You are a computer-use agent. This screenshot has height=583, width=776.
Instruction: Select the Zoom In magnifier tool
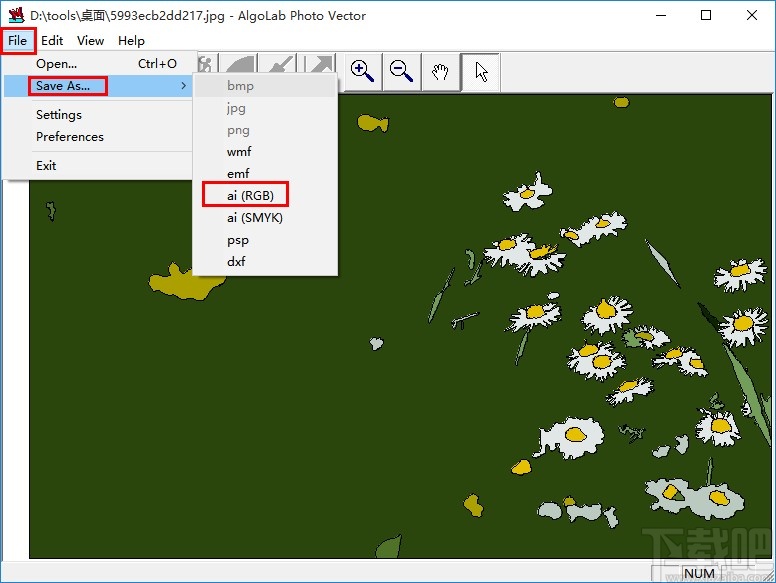(x=362, y=72)
